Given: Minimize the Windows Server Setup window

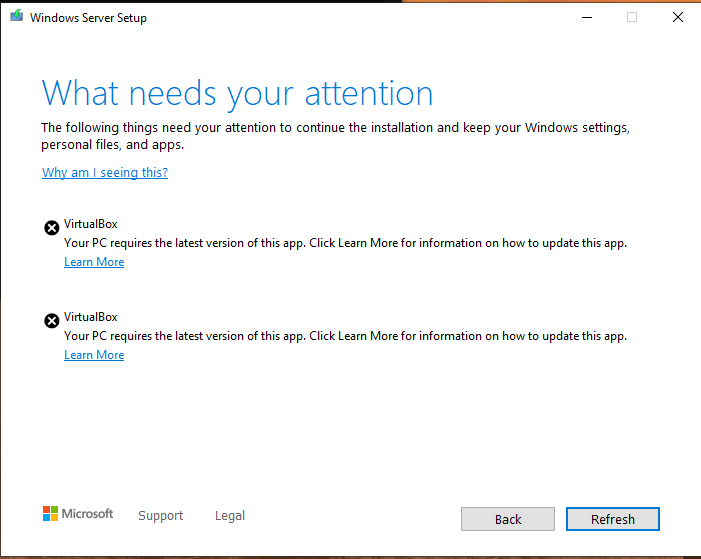Looking at the screenshot, I should pos(587,17).
